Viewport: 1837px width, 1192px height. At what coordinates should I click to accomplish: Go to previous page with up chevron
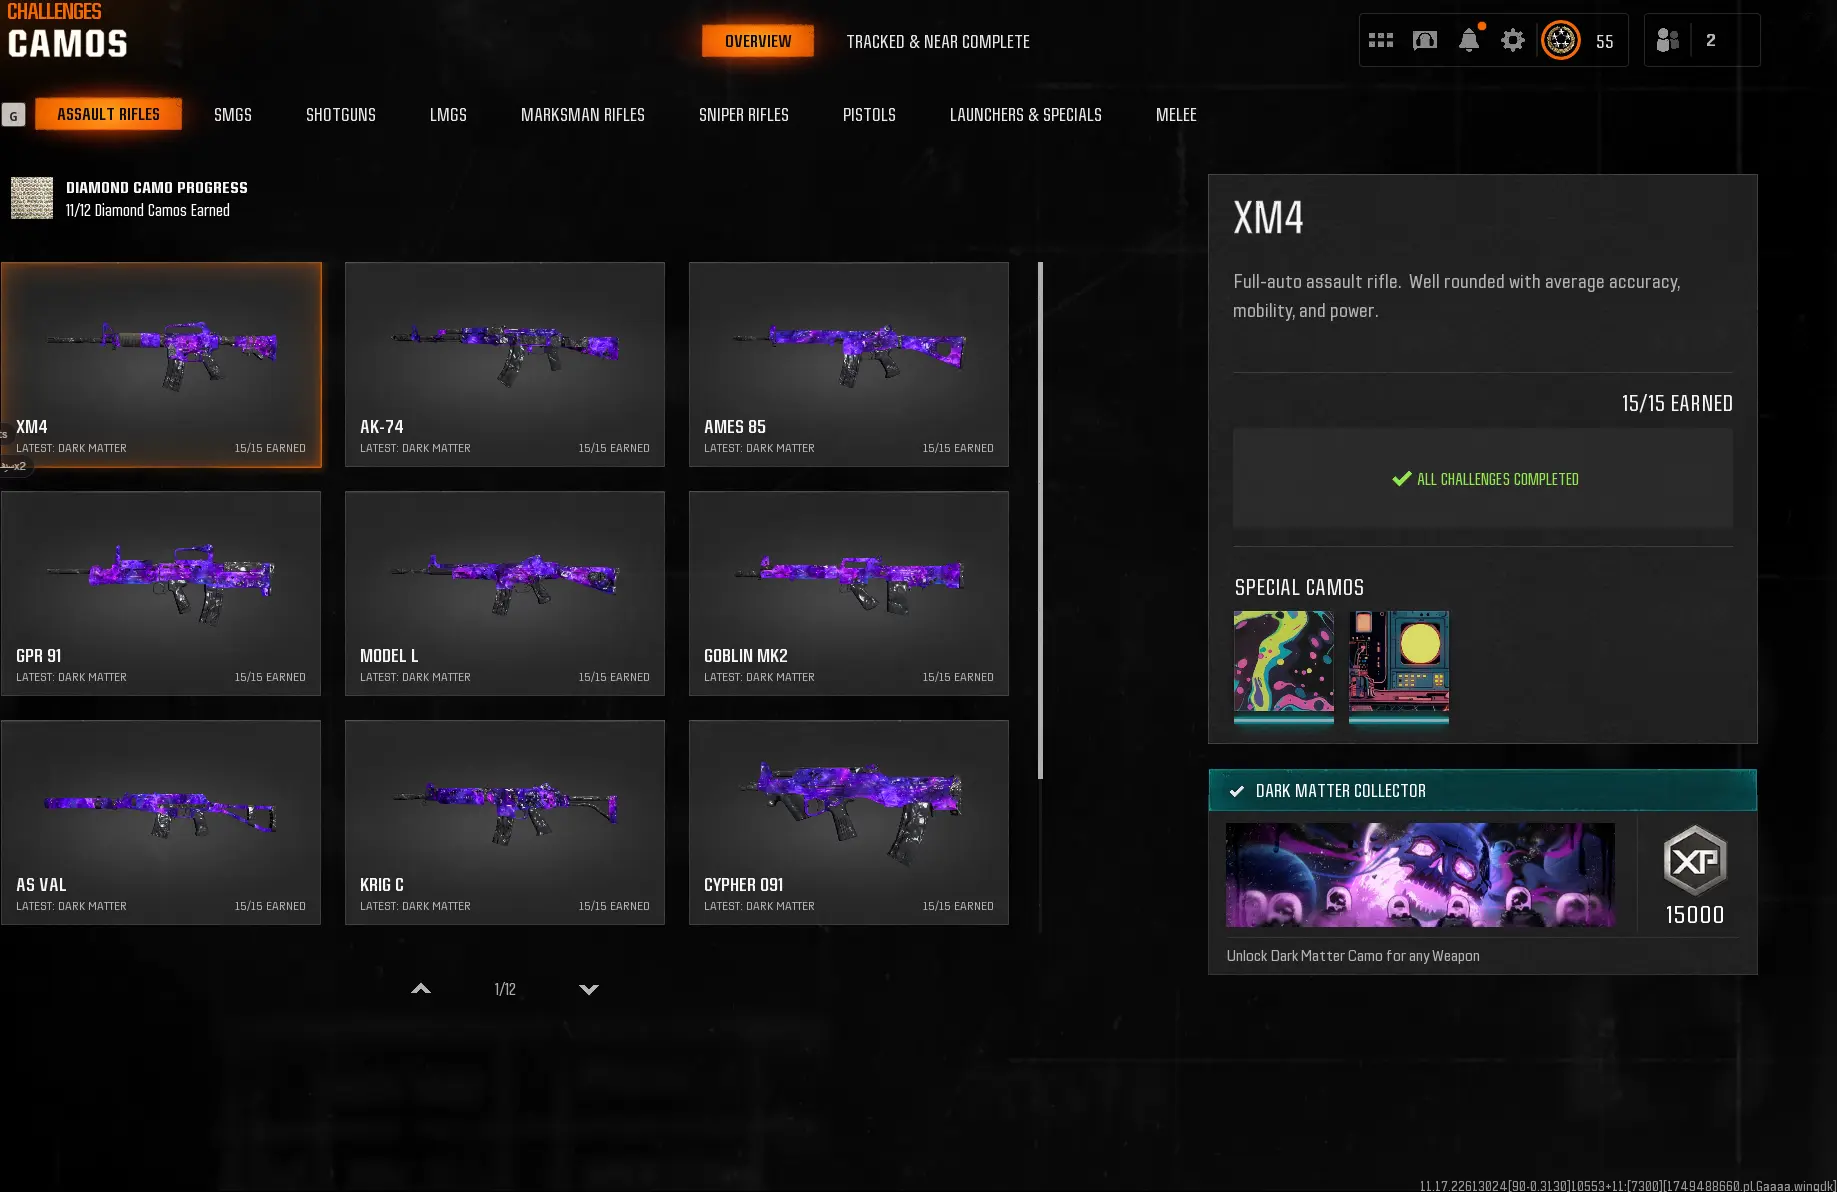point(421,989)
